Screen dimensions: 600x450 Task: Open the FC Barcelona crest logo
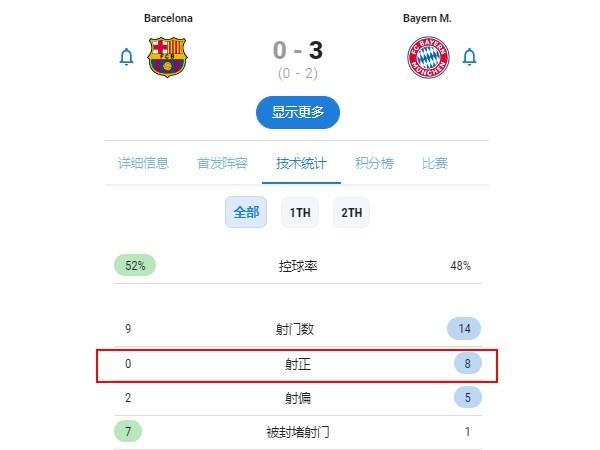click(167, 57)
